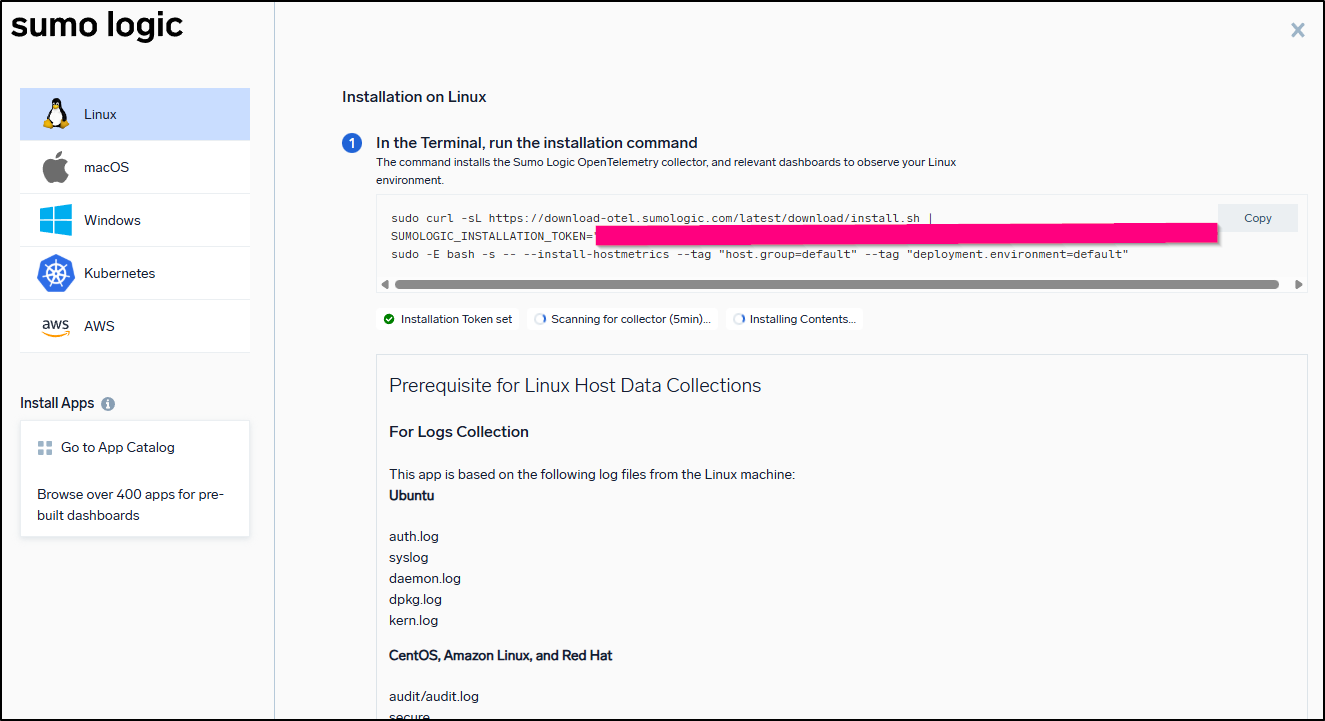Click inside the installation command text
This screenshot has width=1325, height=721.
pos(760,254)
